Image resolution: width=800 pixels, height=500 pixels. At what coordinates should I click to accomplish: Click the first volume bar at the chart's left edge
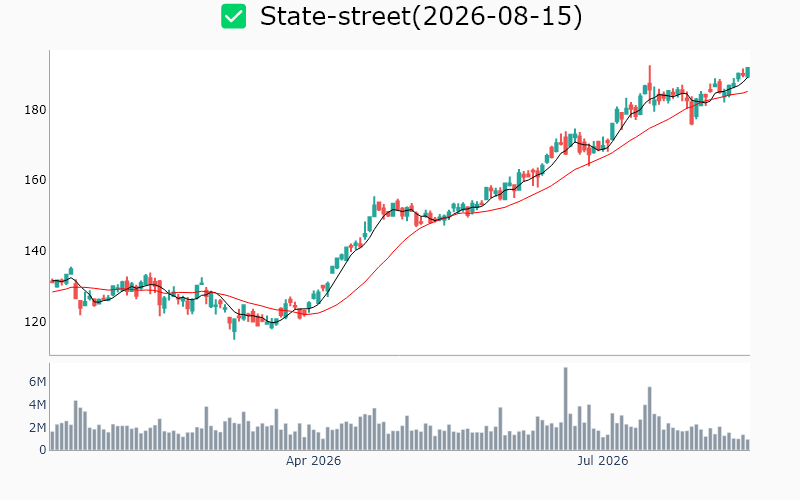[52, 441]
